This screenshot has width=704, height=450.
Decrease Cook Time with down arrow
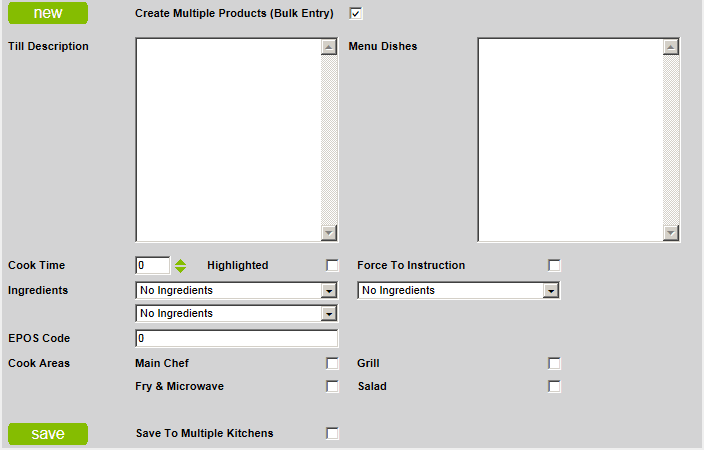pos(180,269)
